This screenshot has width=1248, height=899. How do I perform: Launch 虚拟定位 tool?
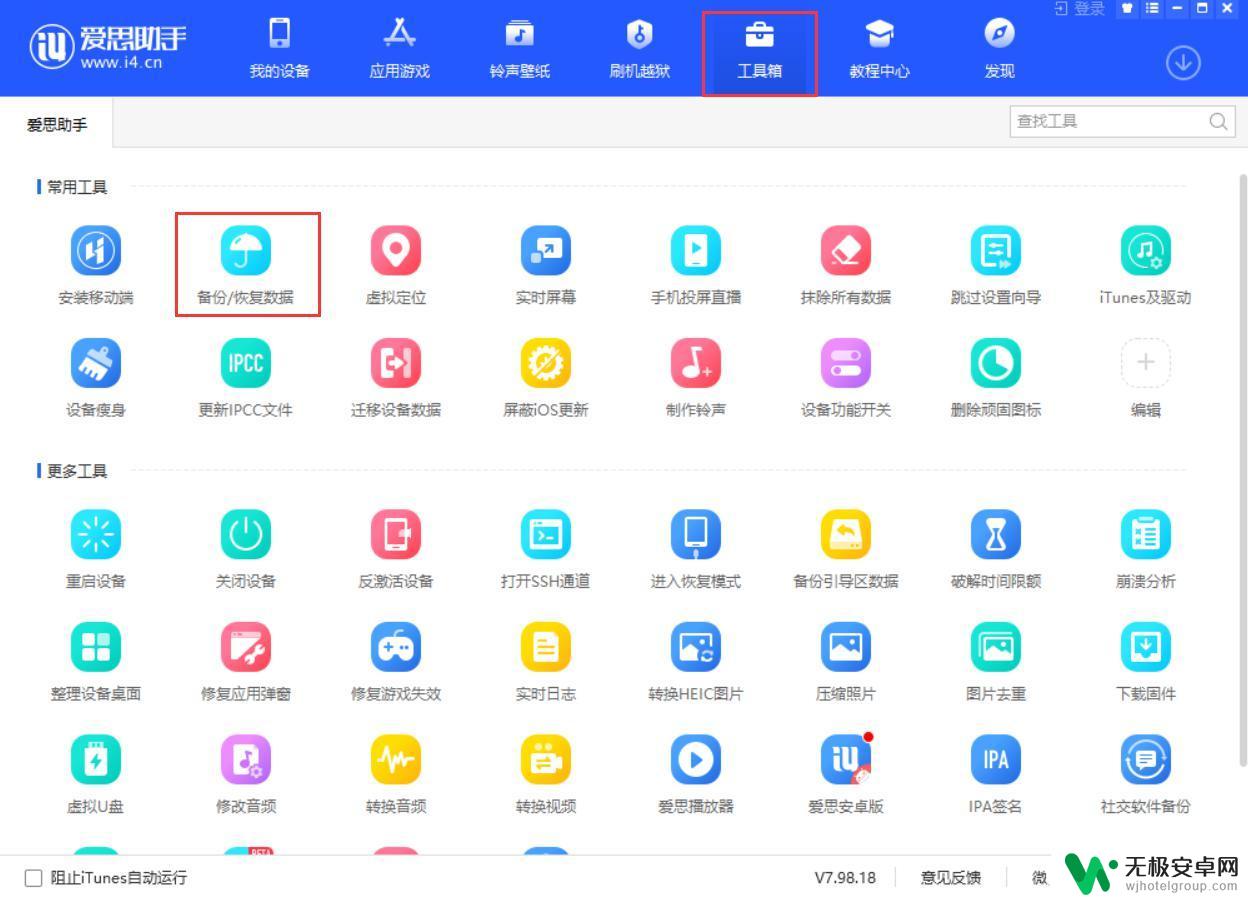click(396, 250)
